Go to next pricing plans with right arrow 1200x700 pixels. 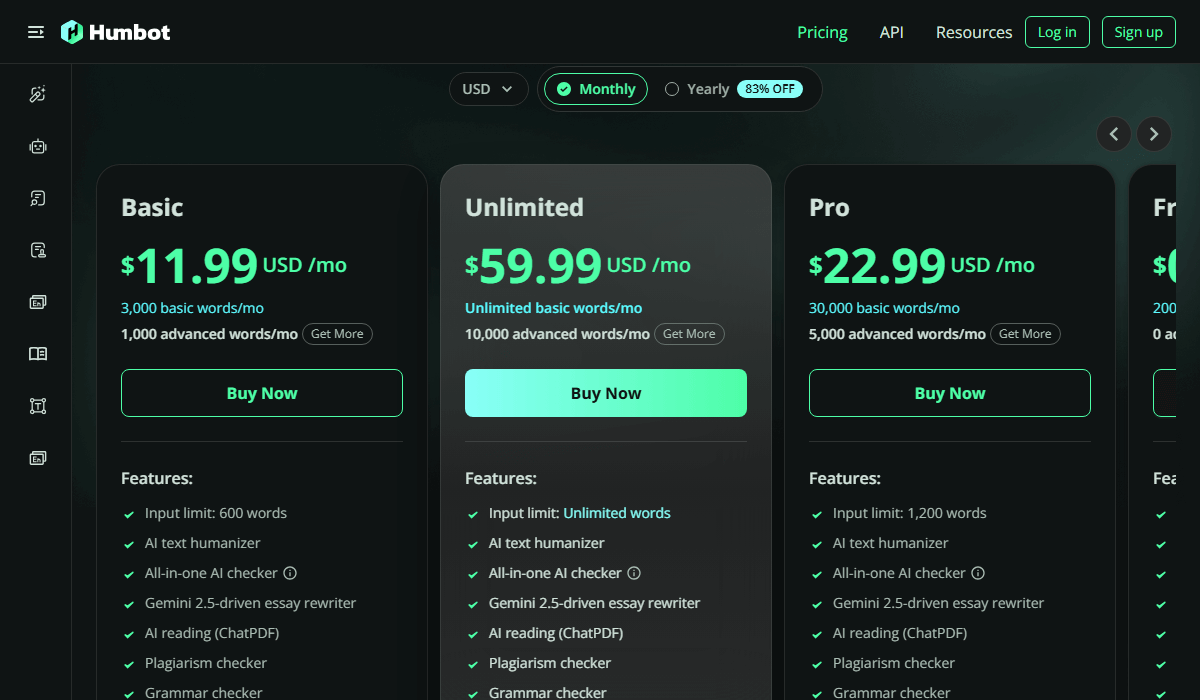coord(1154,133)
